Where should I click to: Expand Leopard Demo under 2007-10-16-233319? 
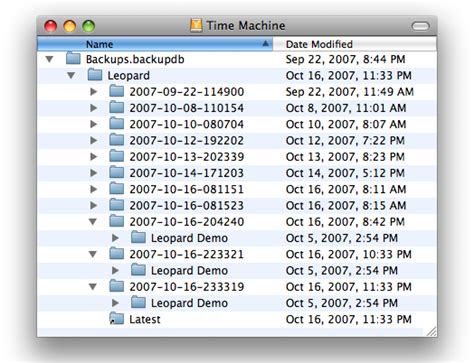coord(115,303)
